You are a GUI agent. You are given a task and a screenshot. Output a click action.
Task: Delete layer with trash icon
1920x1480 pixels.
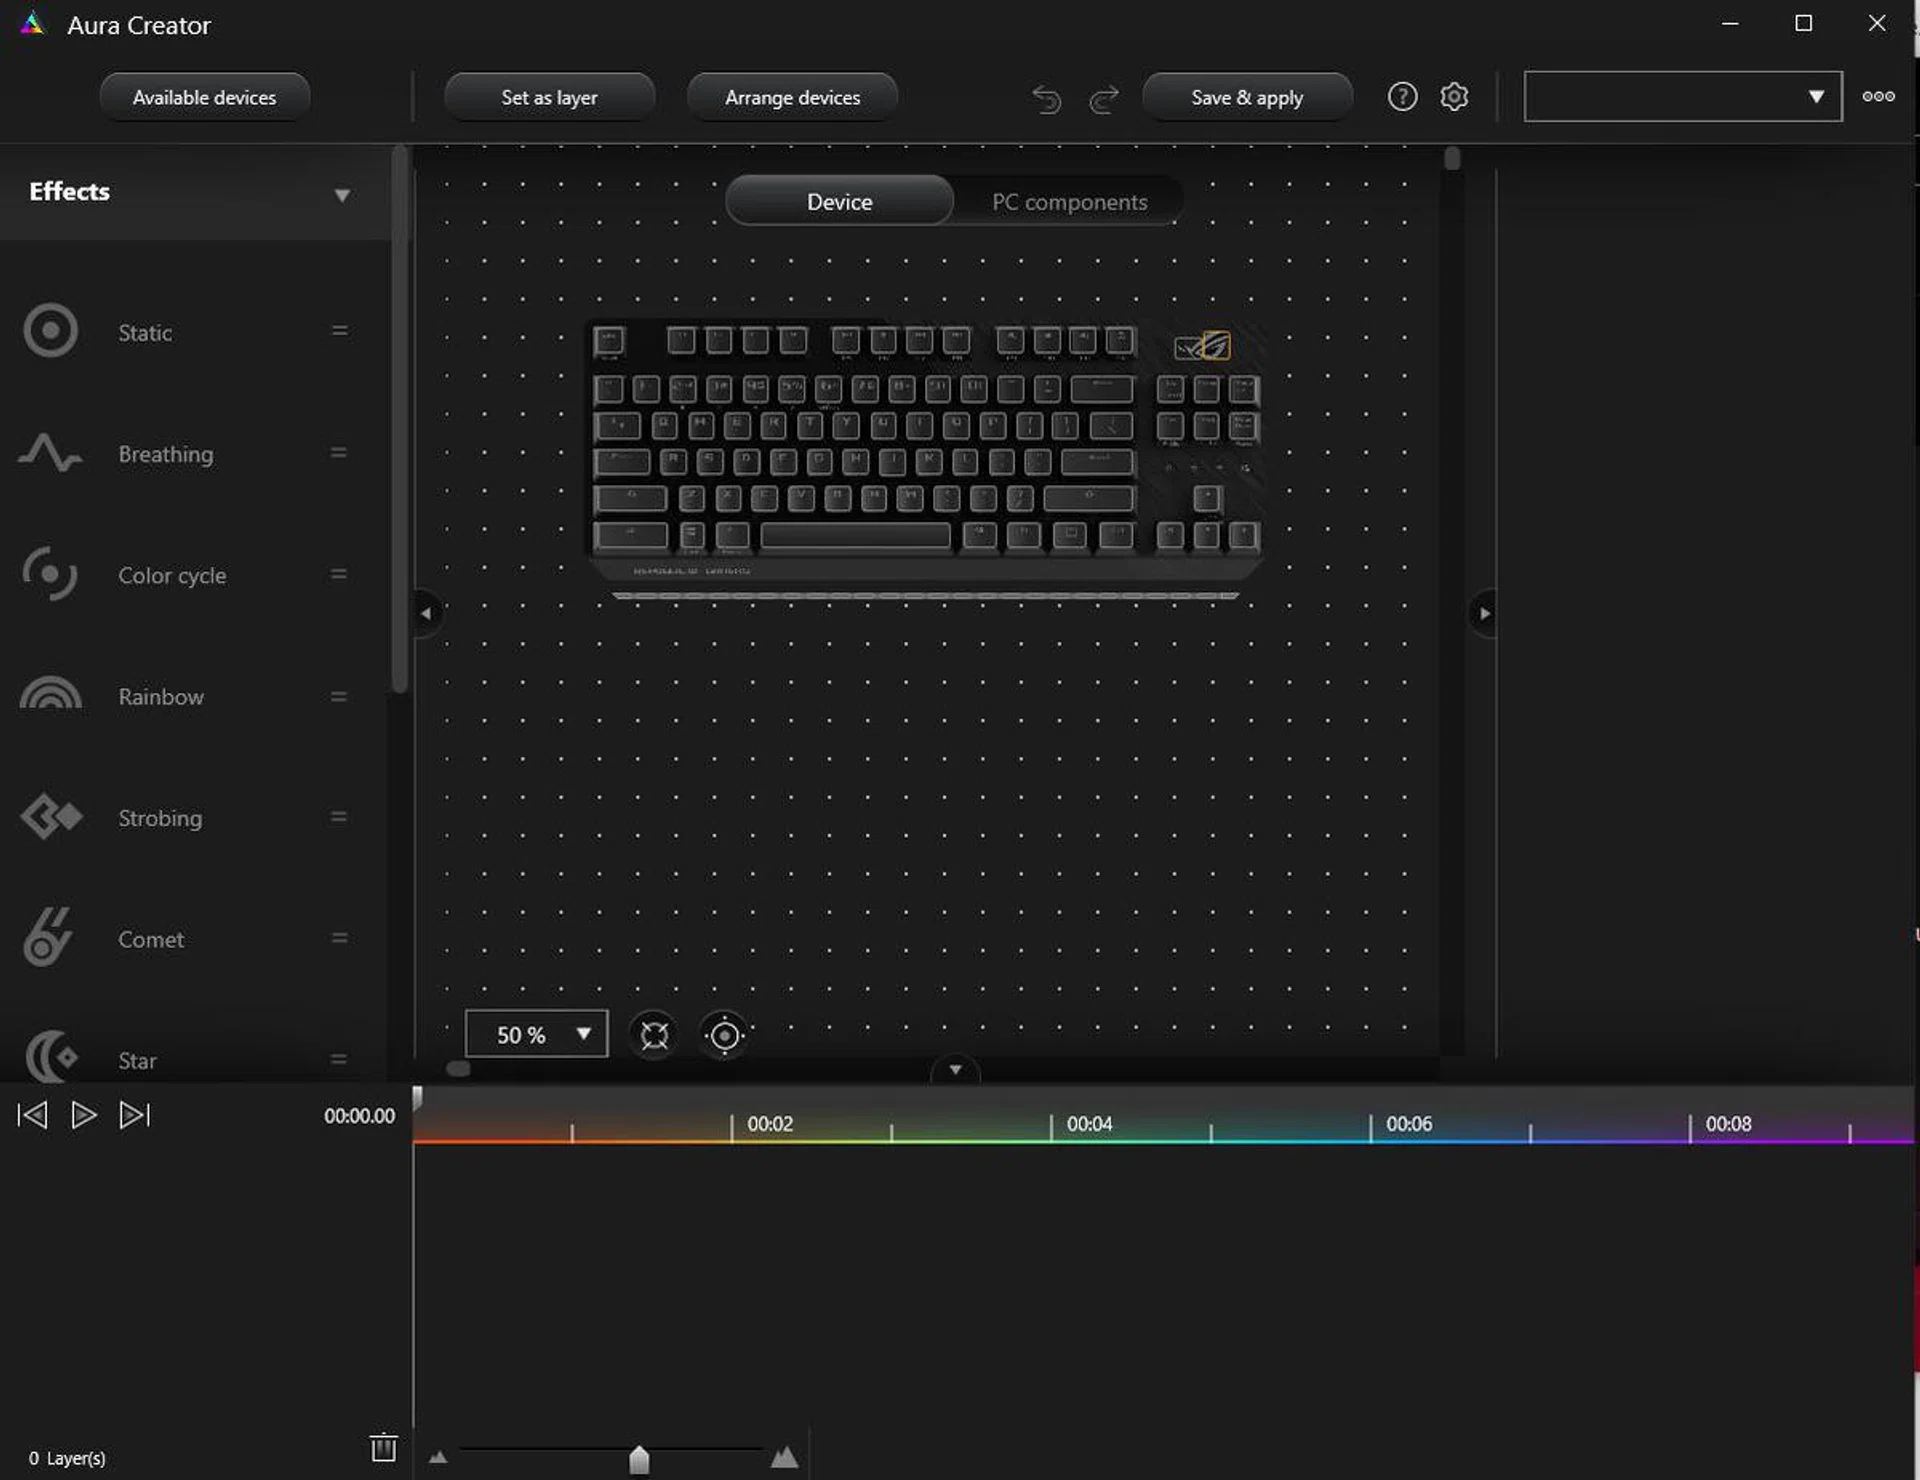[x=383, y=1447]
